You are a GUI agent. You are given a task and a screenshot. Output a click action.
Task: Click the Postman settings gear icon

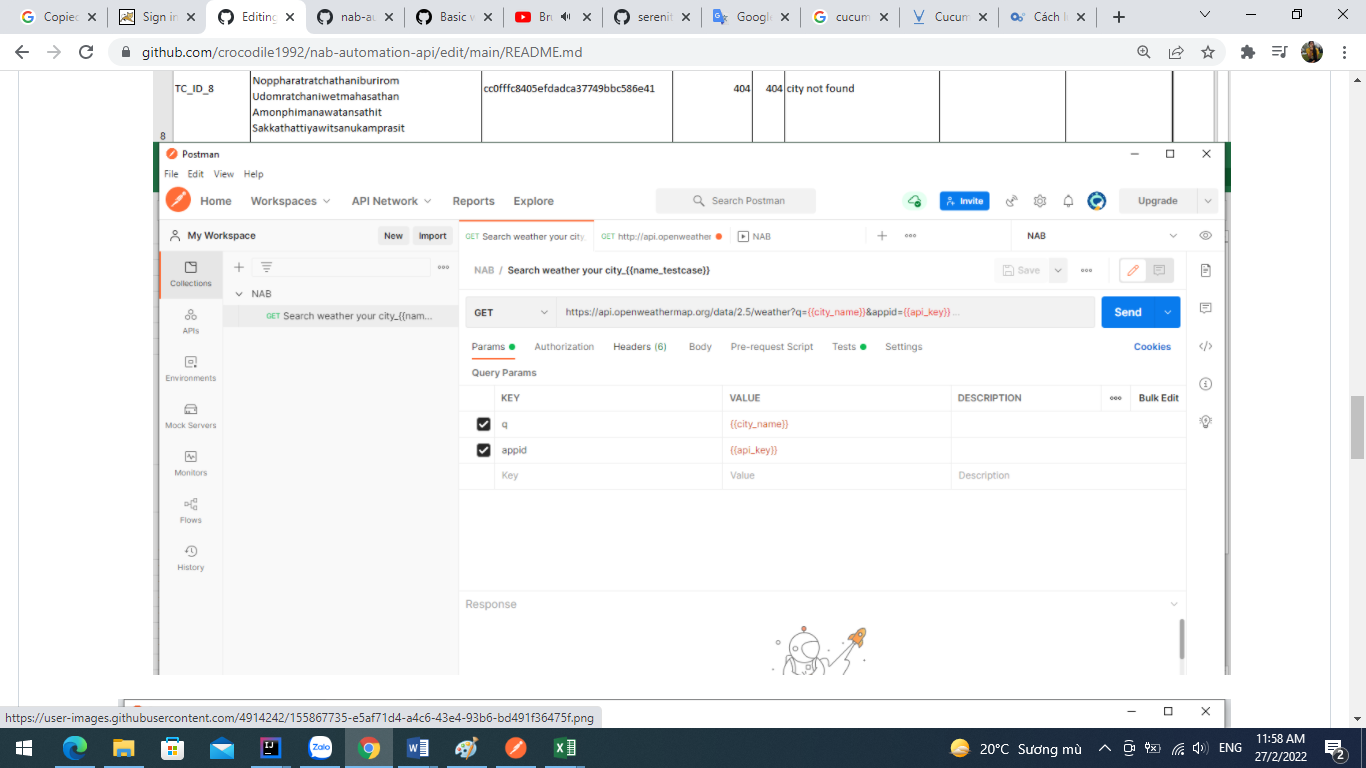point(1040,201)
